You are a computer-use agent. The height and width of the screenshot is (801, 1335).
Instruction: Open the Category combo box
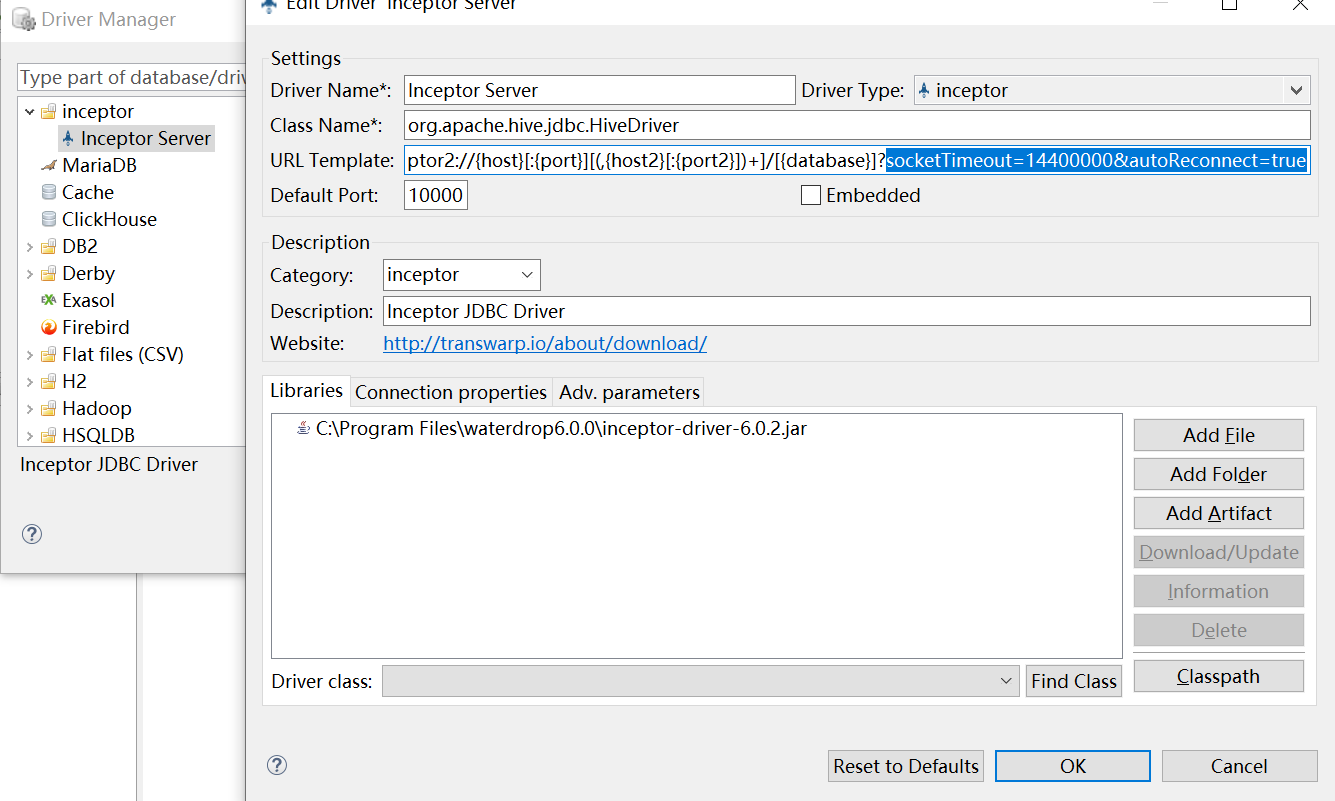pos(527,275)
